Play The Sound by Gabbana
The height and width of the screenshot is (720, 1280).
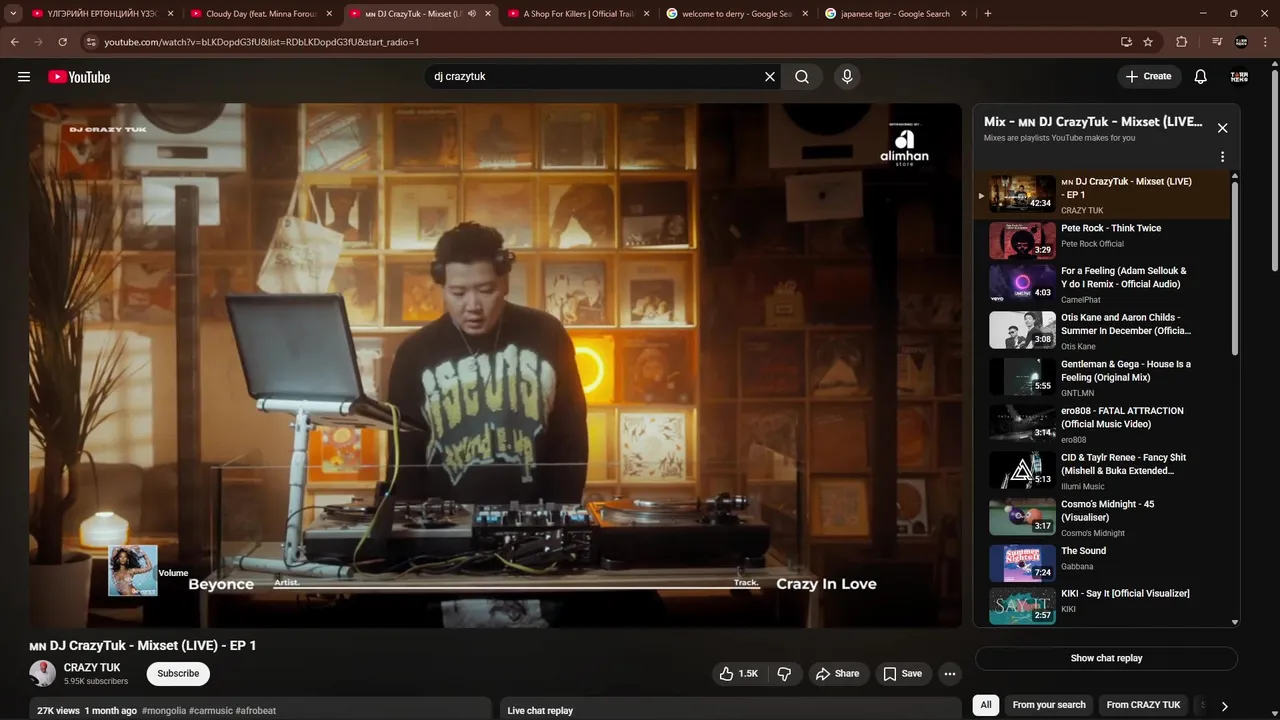coord(1102,564)
